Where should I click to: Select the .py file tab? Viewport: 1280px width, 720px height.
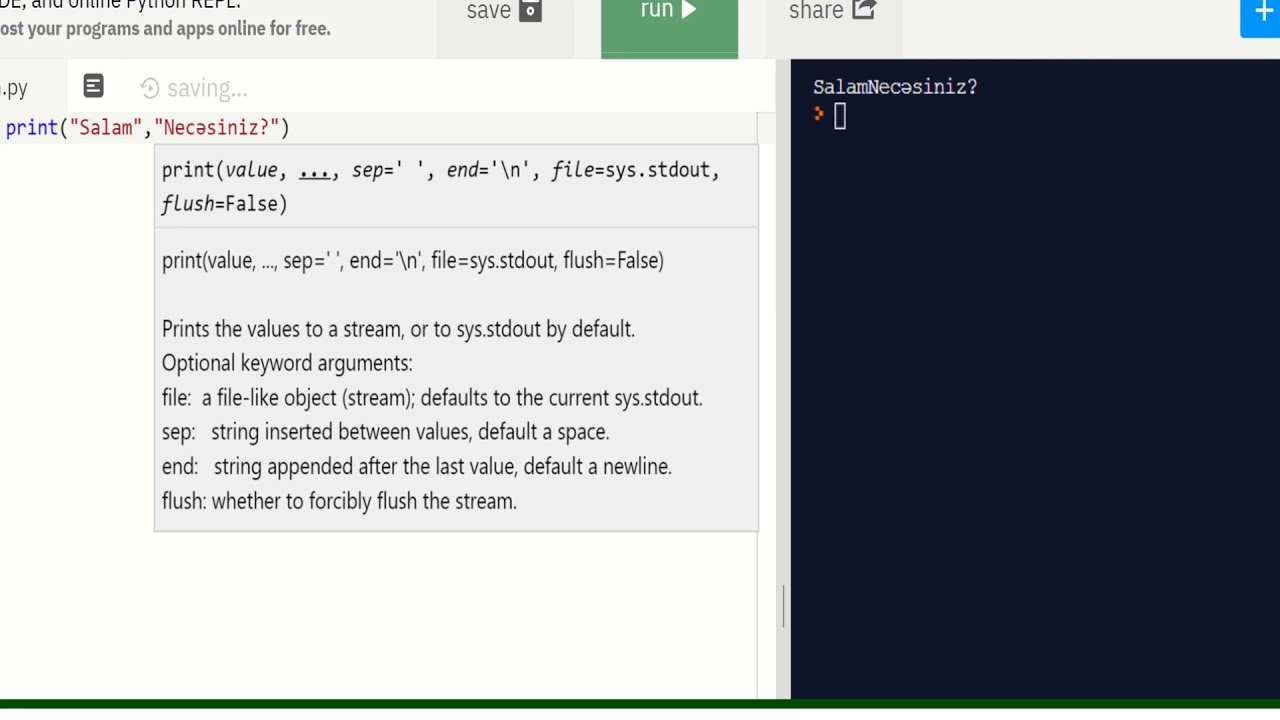coord(15,89)
